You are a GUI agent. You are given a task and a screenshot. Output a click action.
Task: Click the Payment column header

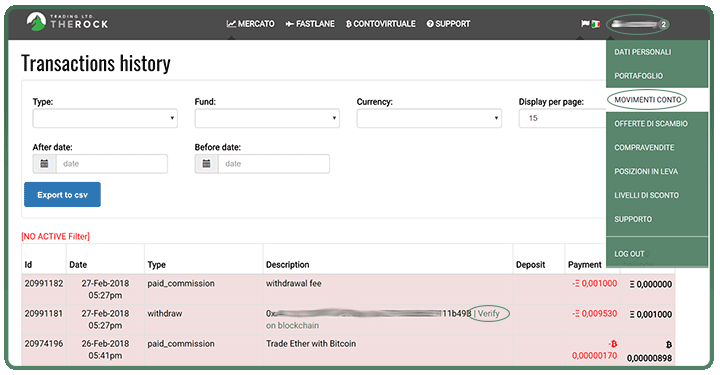point(585,265)
